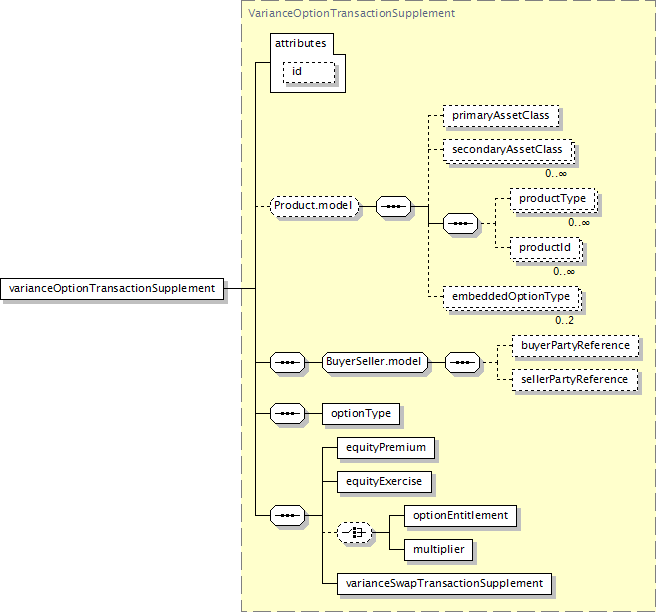
Task: Select the secondaryAssetClass element
Action: point(508,149)
